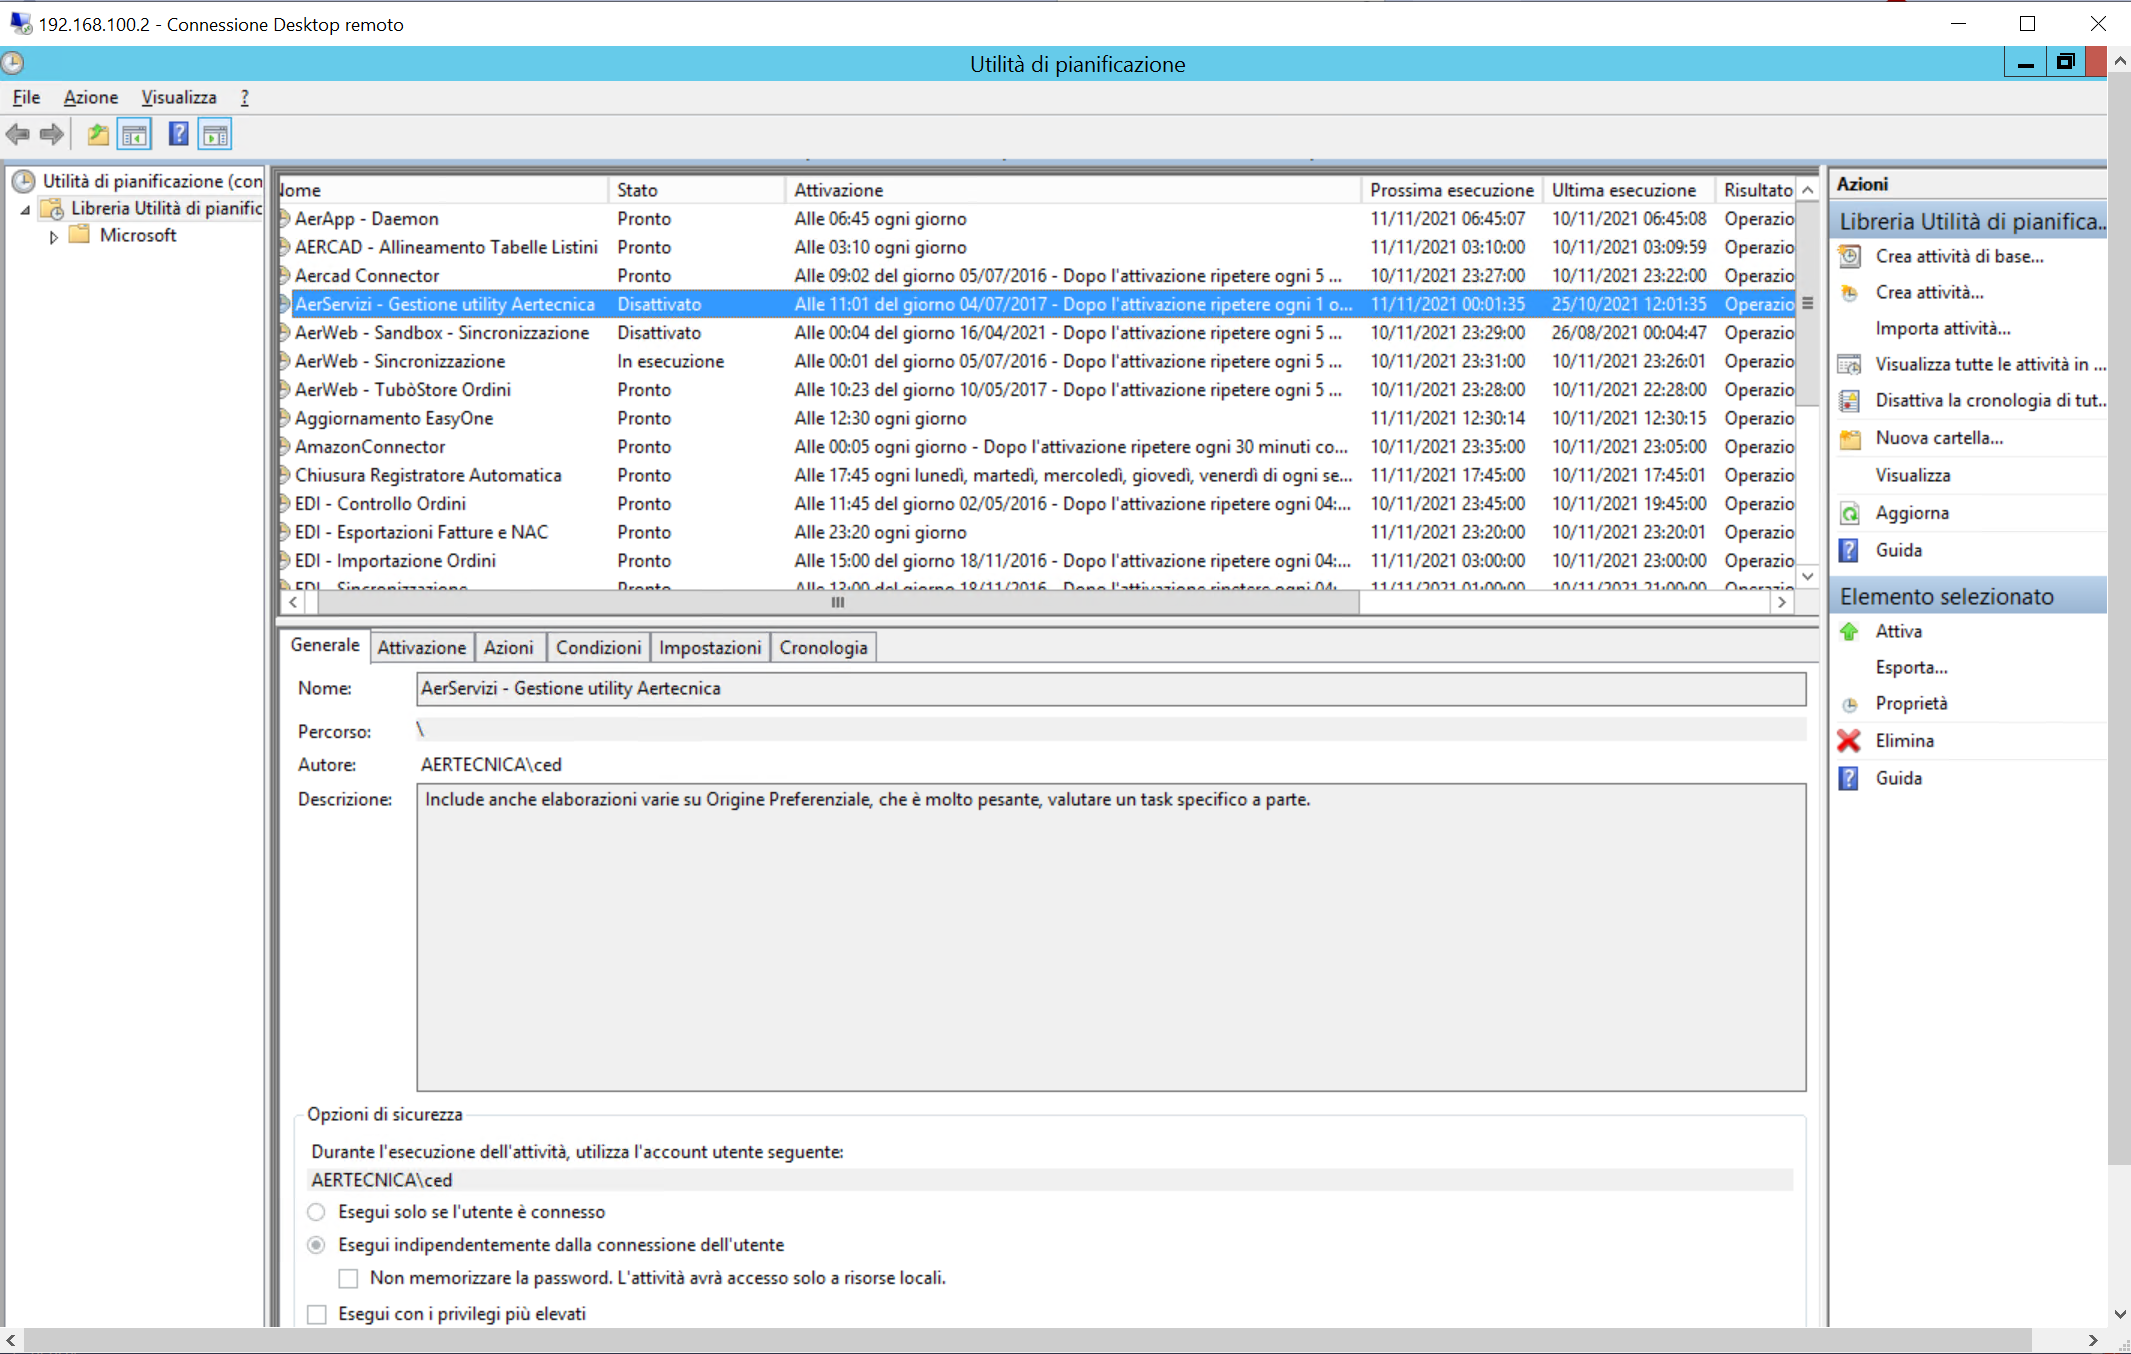Click the Libreria Utilità folder icon in tree
2131x1354 pixels.
point(52,208)
